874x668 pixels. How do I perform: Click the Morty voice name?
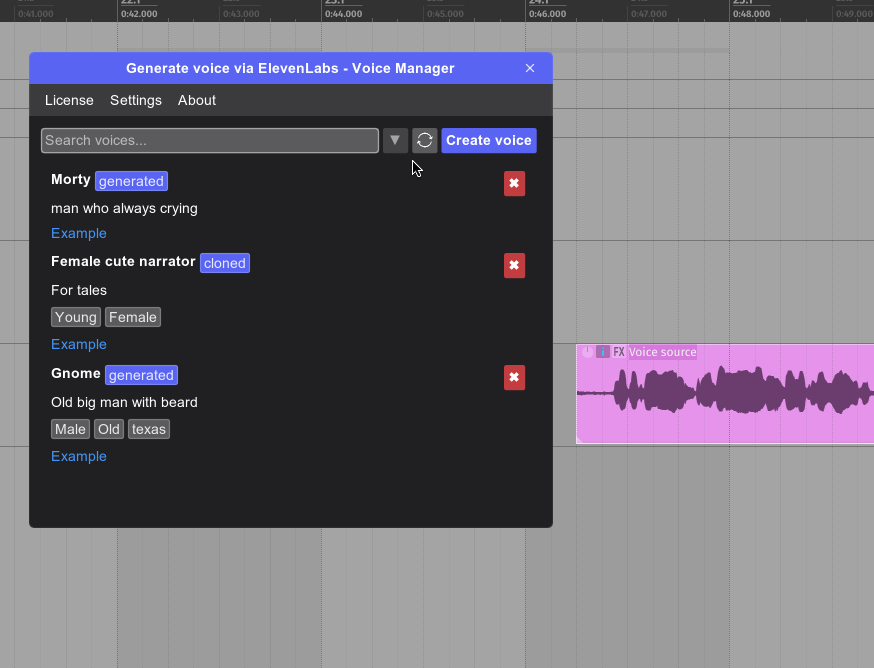point(70,180)
